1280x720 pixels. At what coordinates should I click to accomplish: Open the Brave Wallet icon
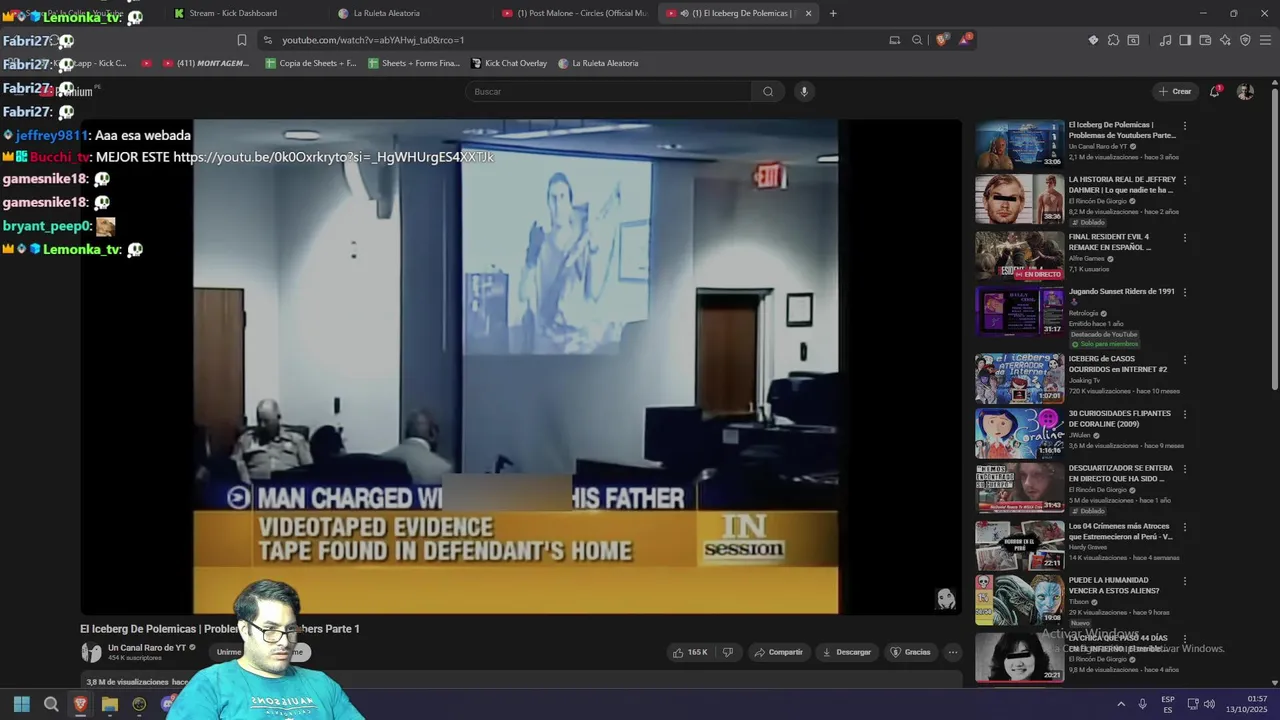tap(1205, 40)
